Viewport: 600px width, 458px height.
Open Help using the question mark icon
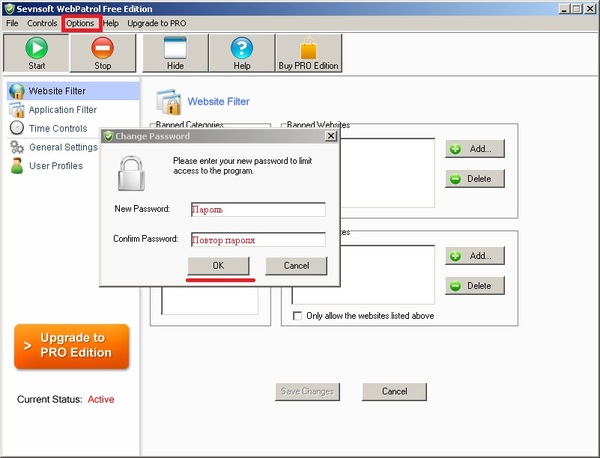(242, 48)
